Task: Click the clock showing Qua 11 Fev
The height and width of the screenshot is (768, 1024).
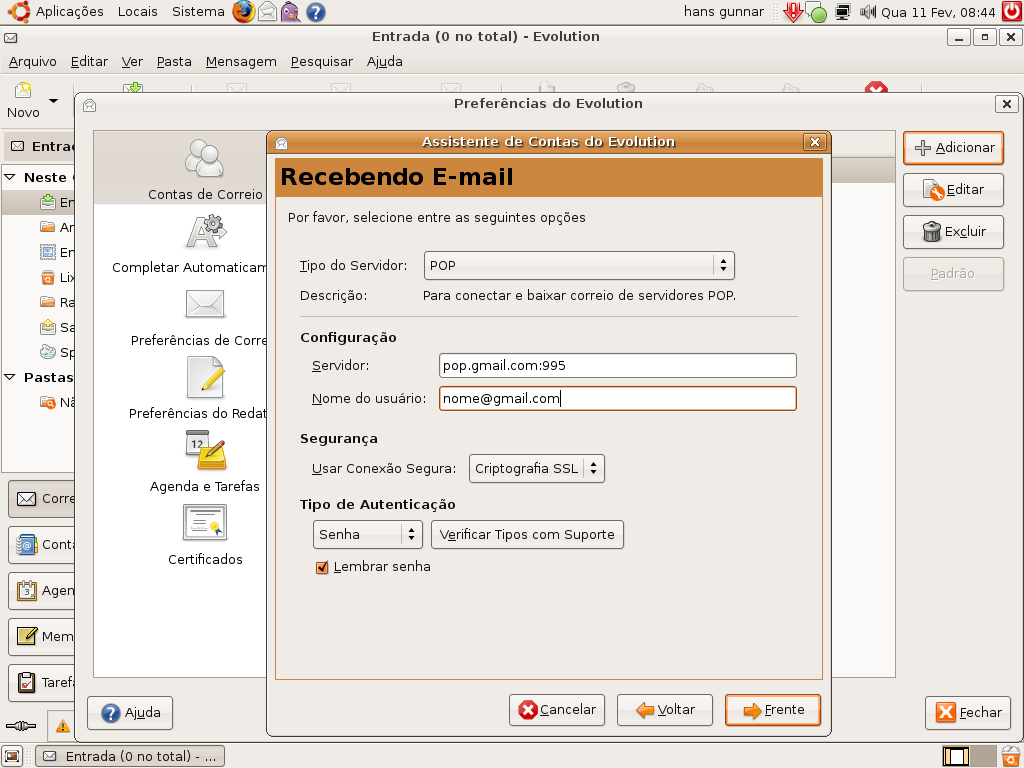Action: pyautogui.click(x=938, y=12)
